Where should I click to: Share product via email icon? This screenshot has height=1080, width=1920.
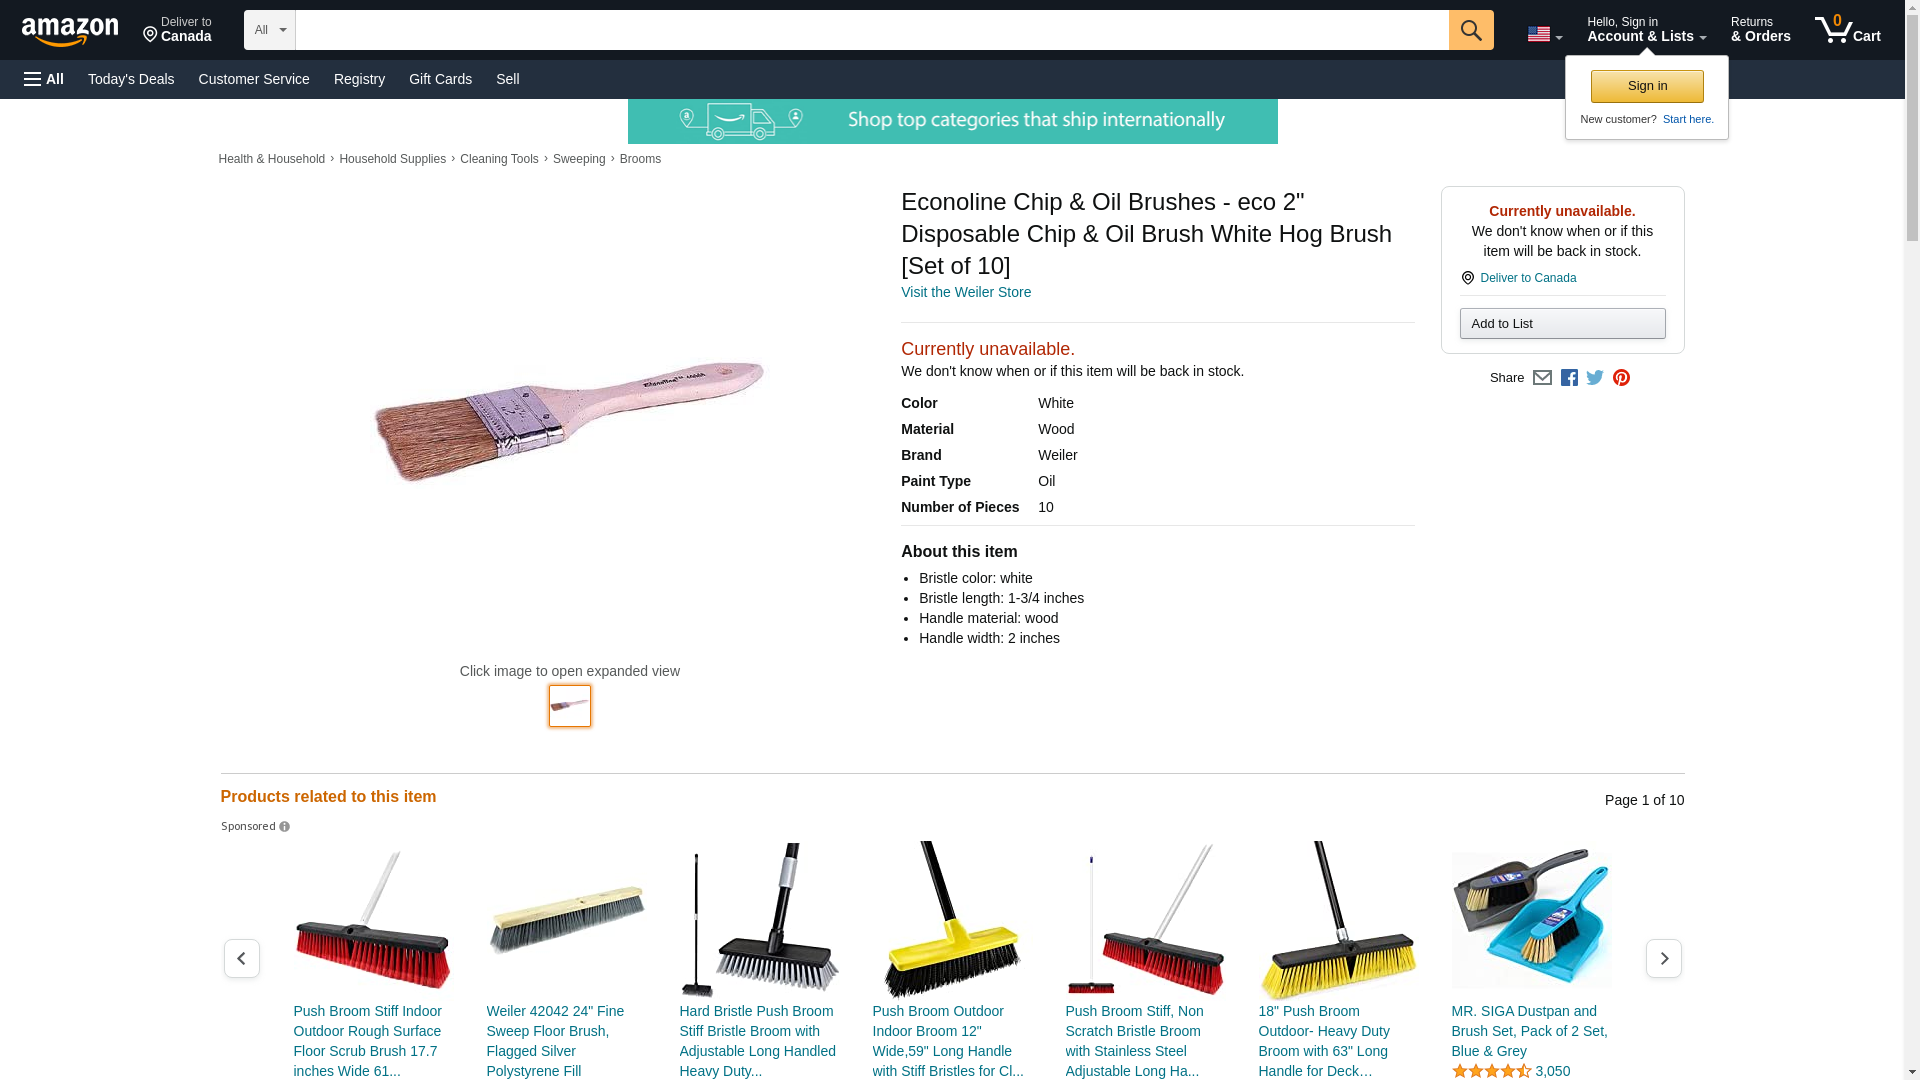point(1542,378)
